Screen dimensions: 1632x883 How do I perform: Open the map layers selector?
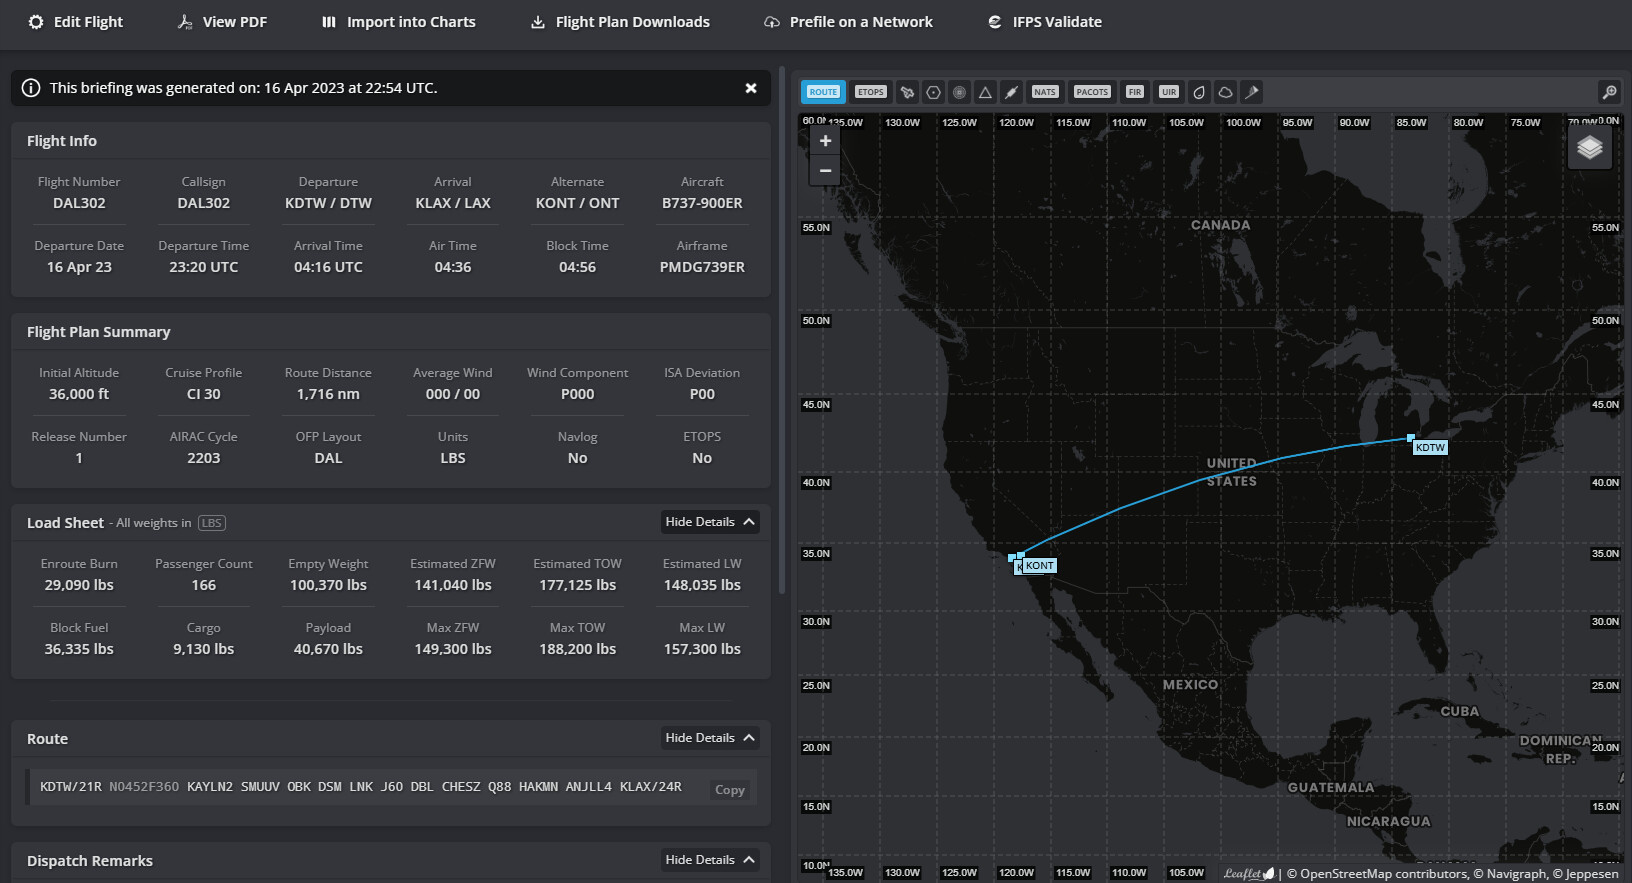[x=1589, y=148]
